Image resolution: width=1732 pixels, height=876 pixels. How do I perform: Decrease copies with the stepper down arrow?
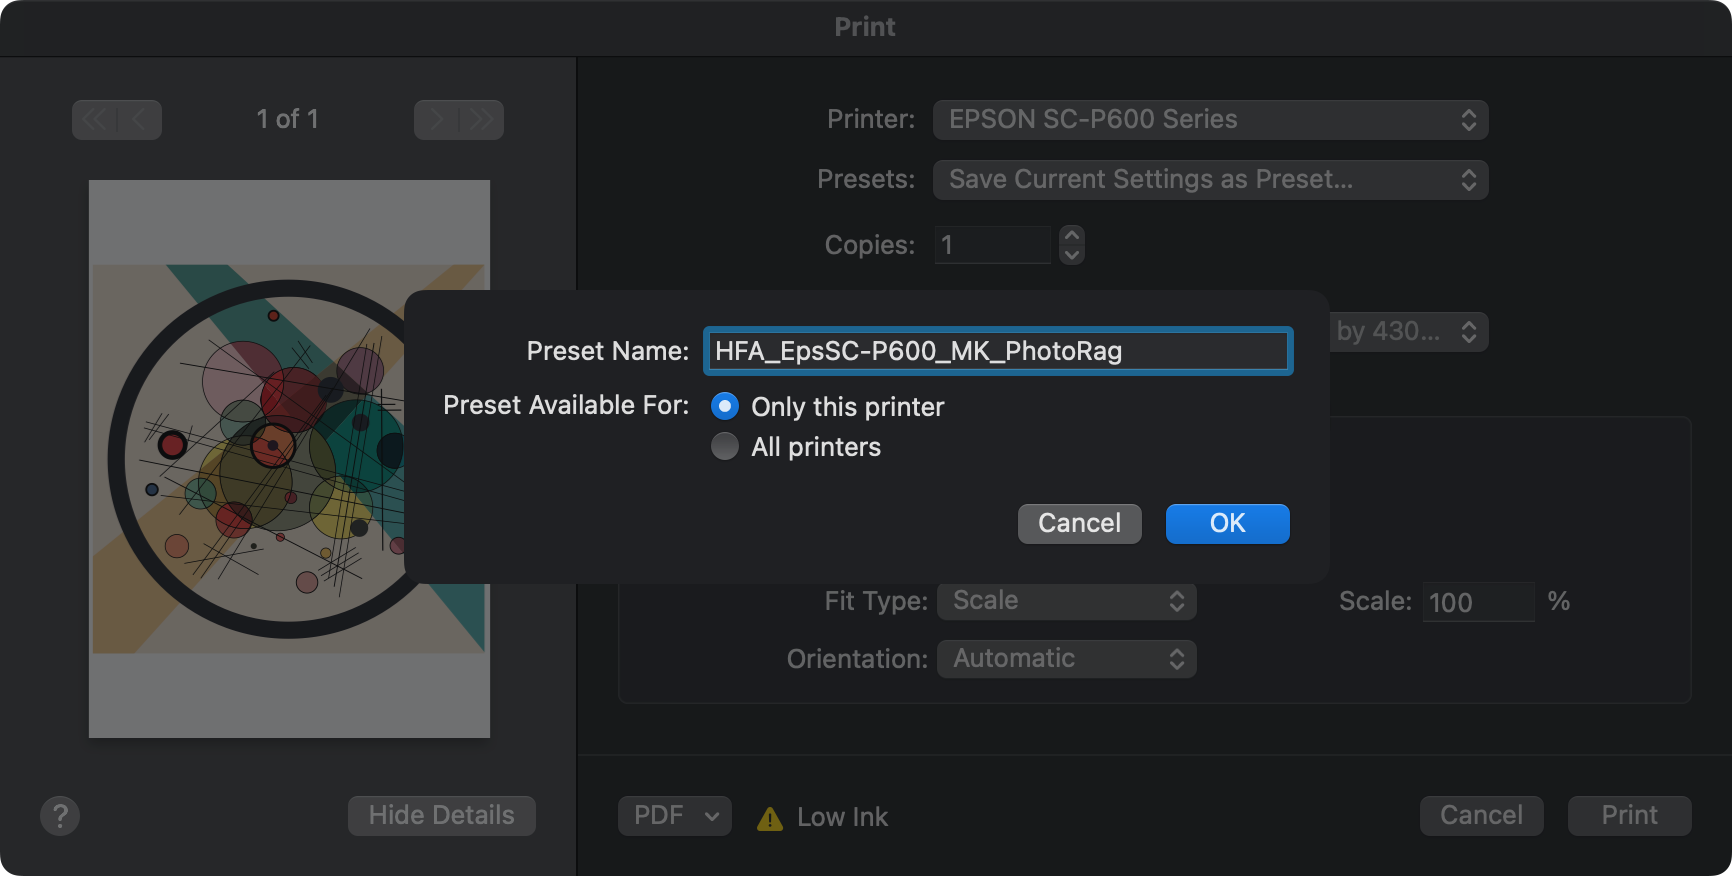1072,255
